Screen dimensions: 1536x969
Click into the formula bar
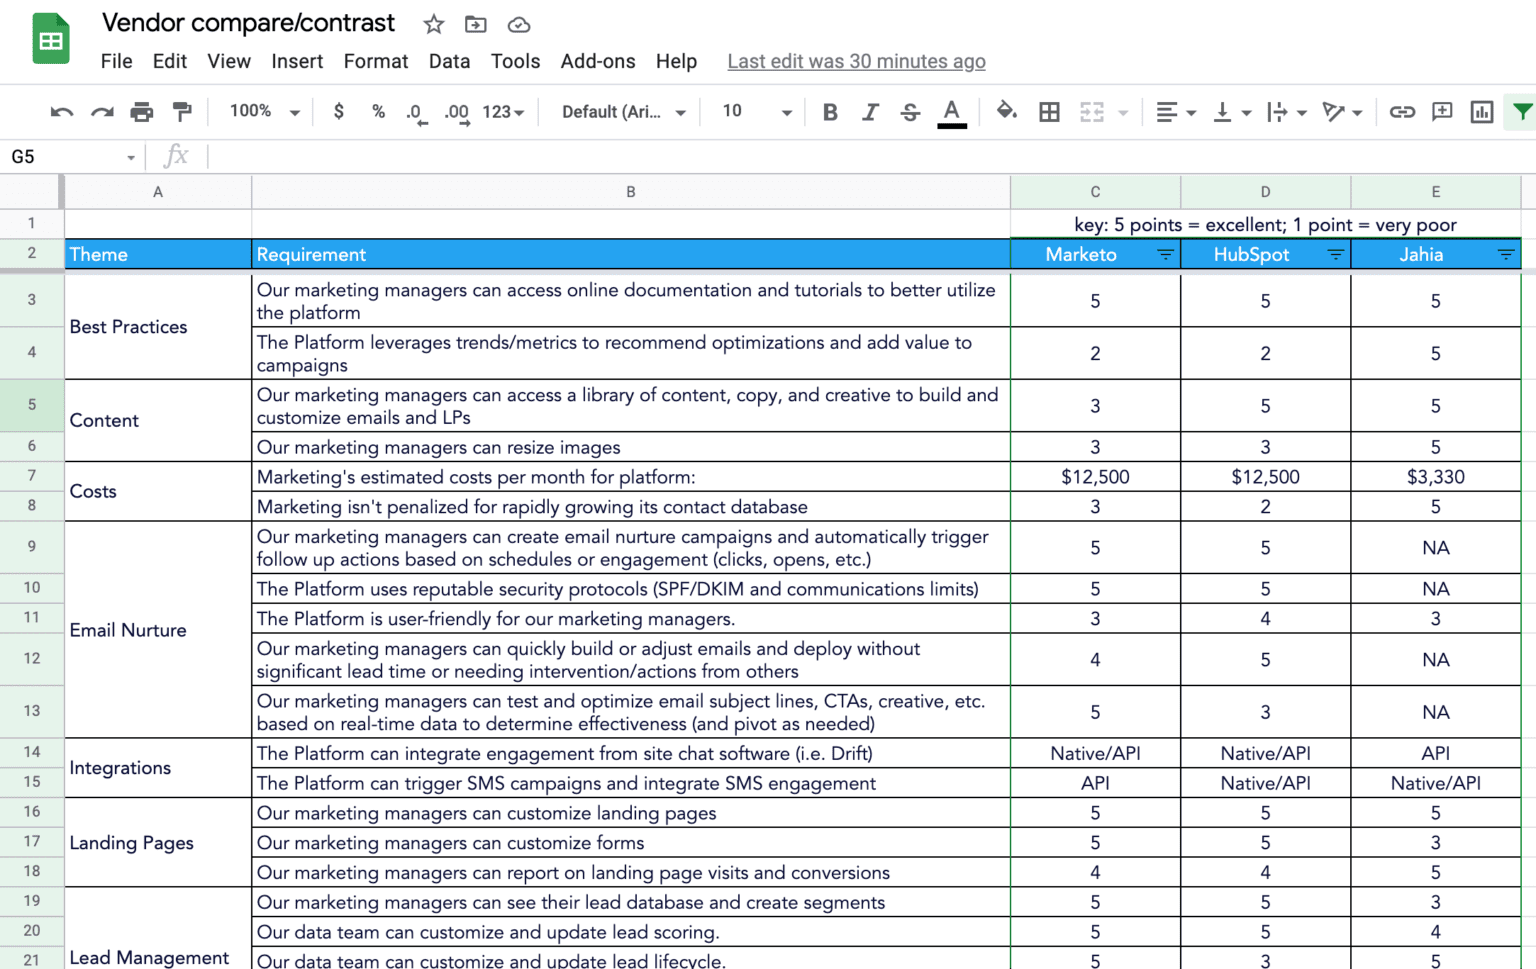pos(870,157)
